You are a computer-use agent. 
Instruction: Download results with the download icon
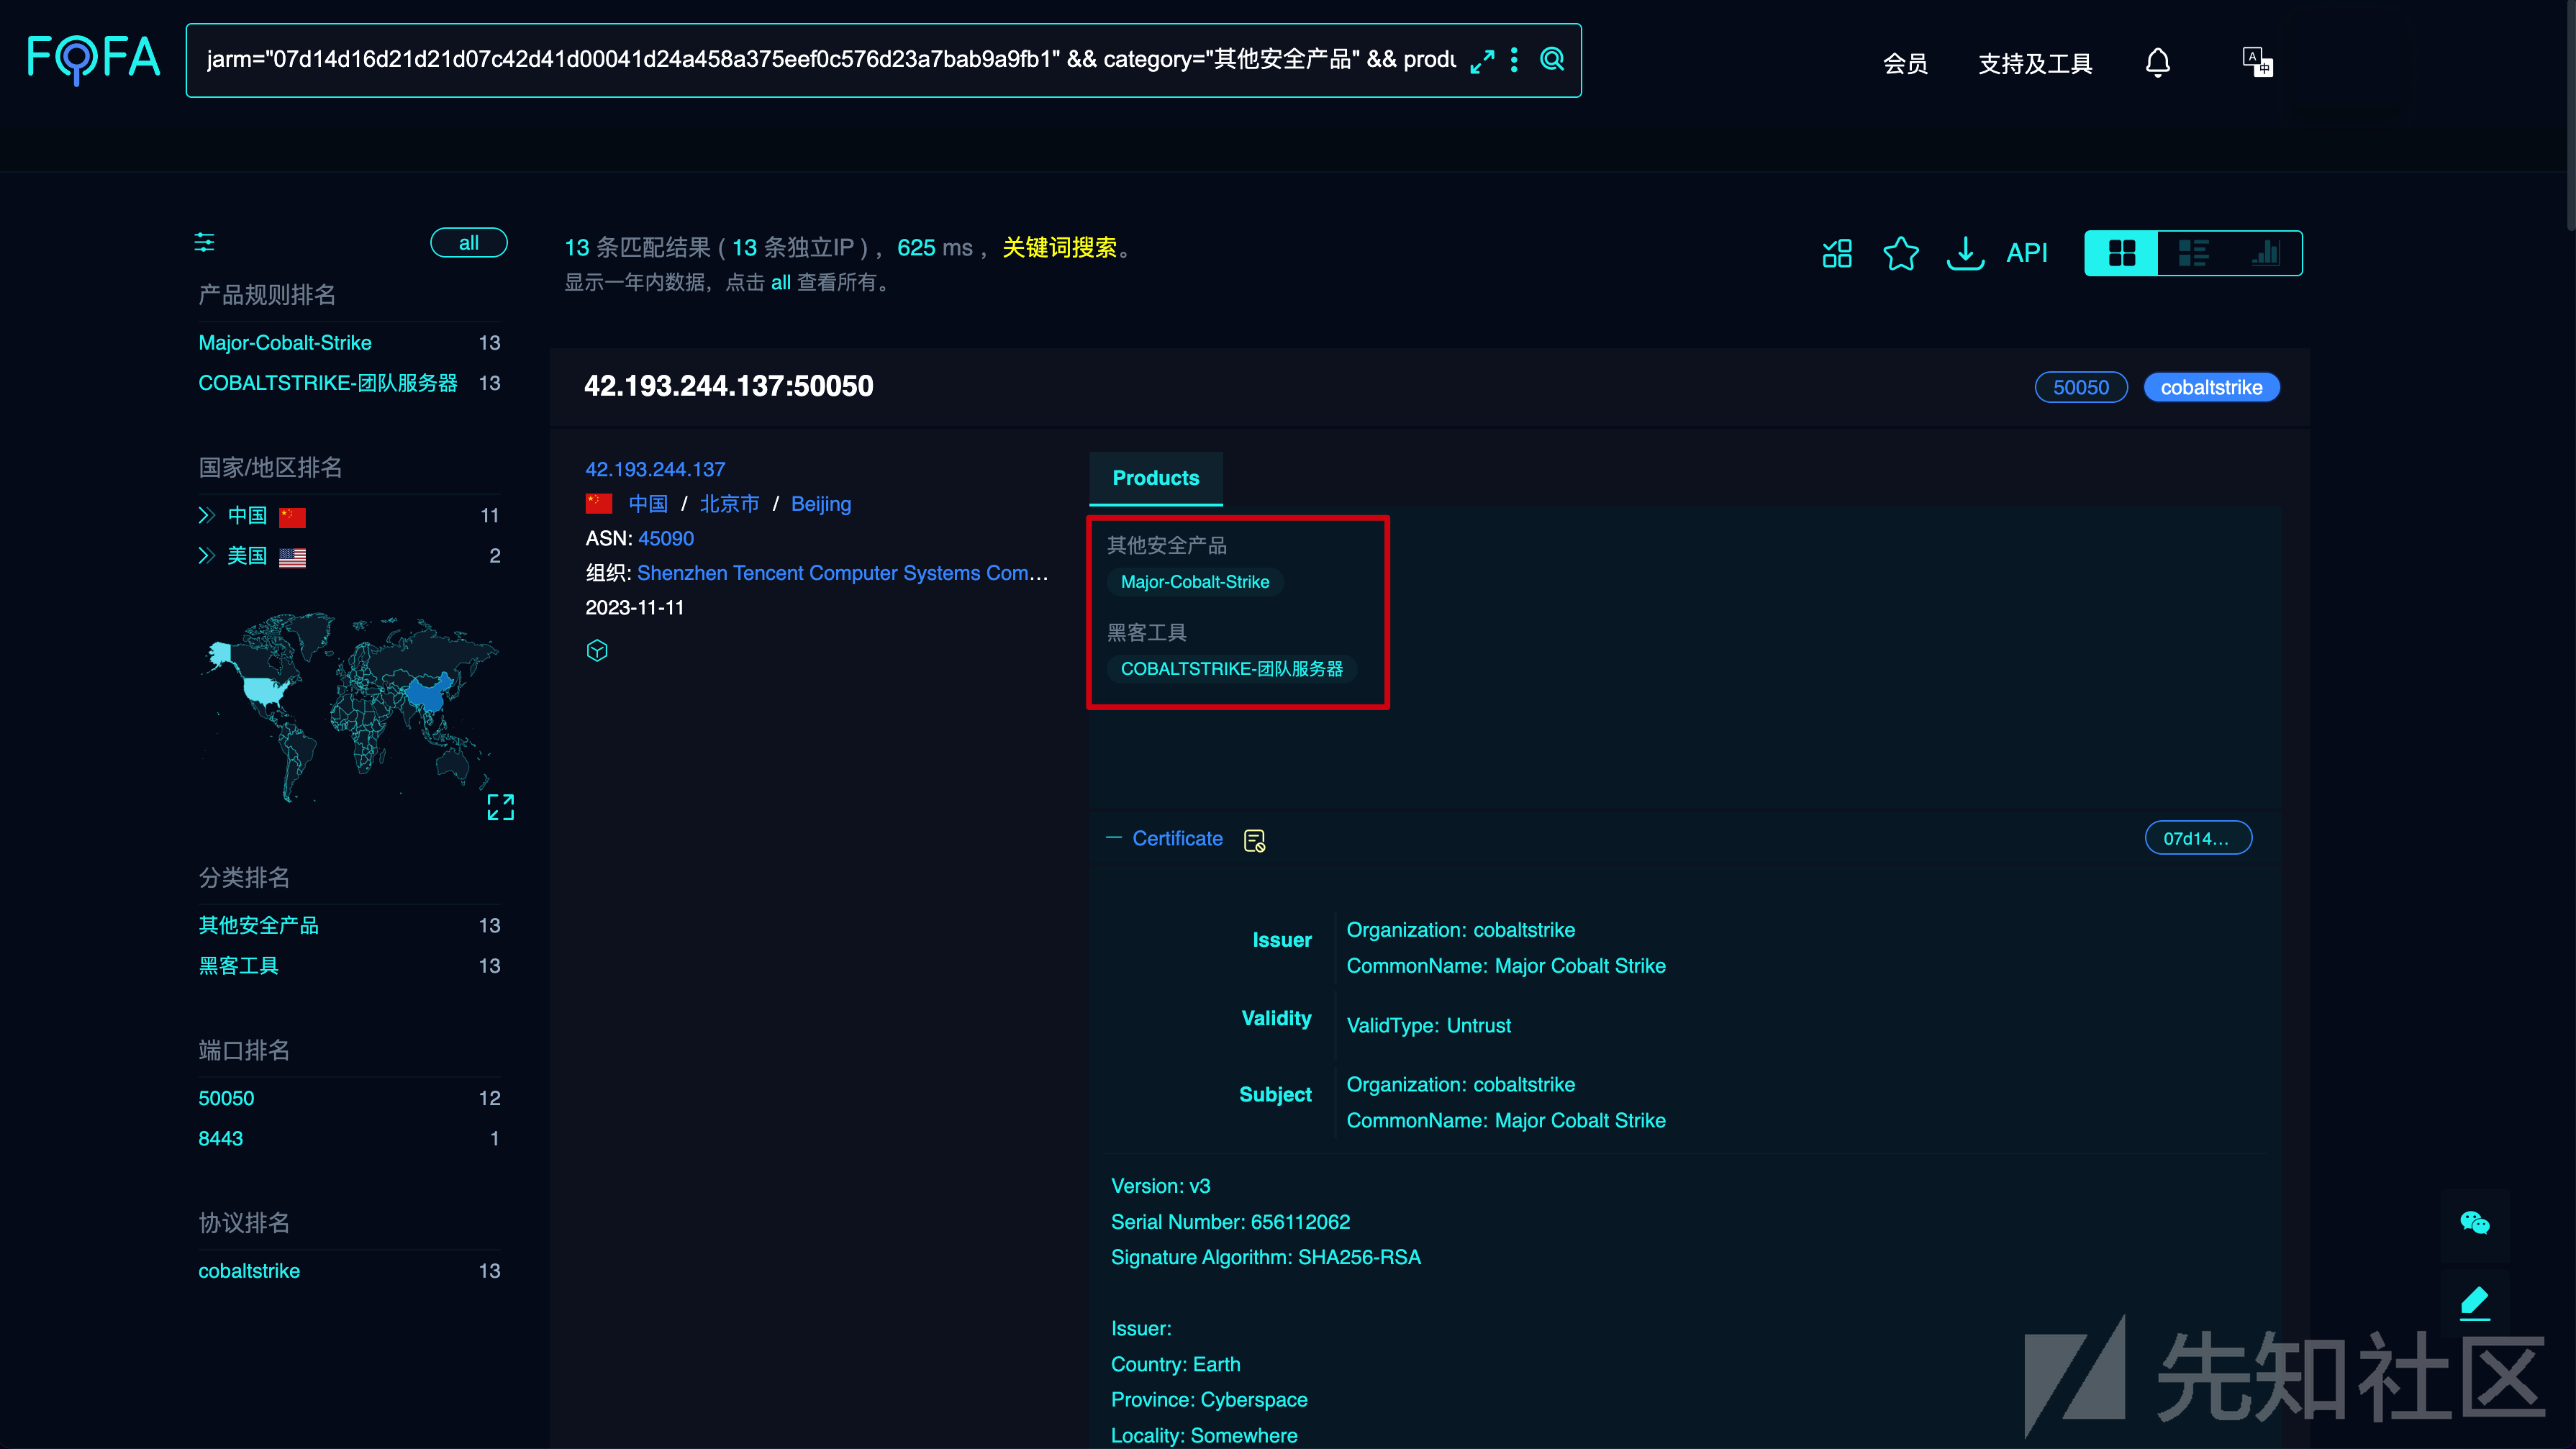[x=1965, y=253]
